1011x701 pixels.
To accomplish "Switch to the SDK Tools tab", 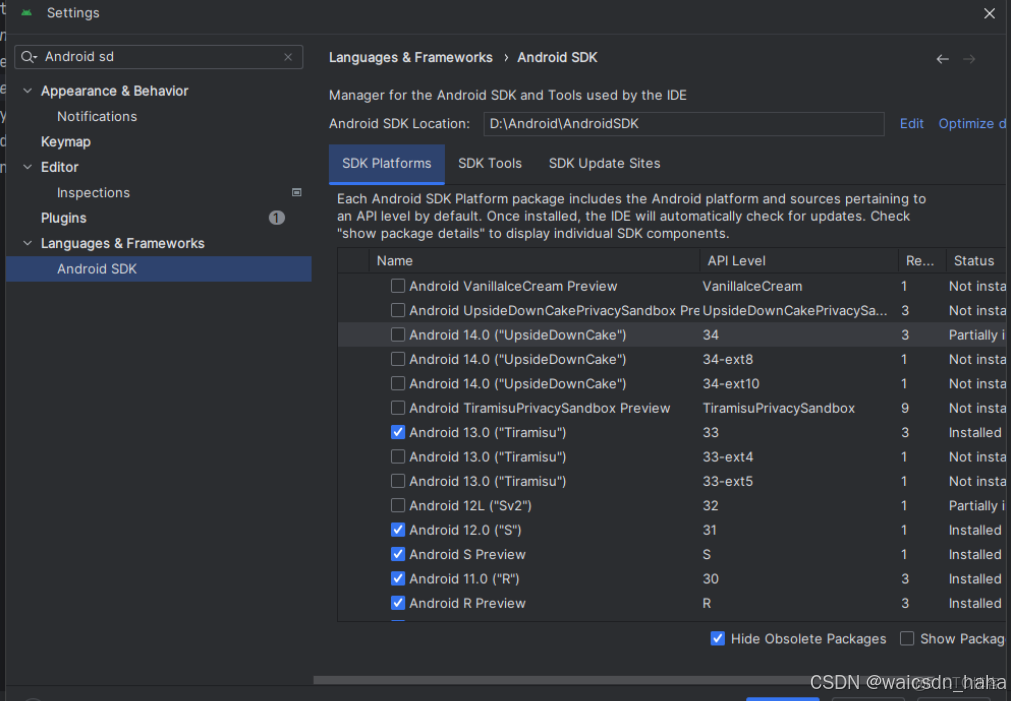I will (489, 163).
